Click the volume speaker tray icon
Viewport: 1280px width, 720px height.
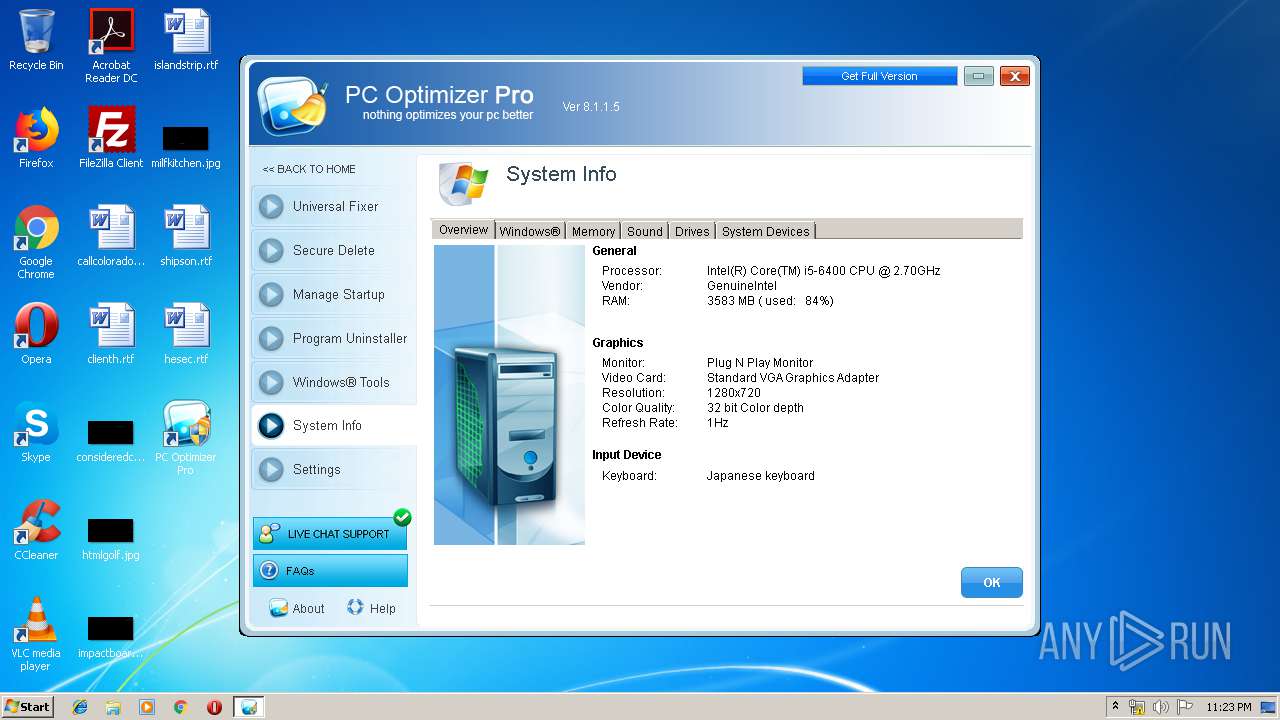click(x=1160, y=707)
